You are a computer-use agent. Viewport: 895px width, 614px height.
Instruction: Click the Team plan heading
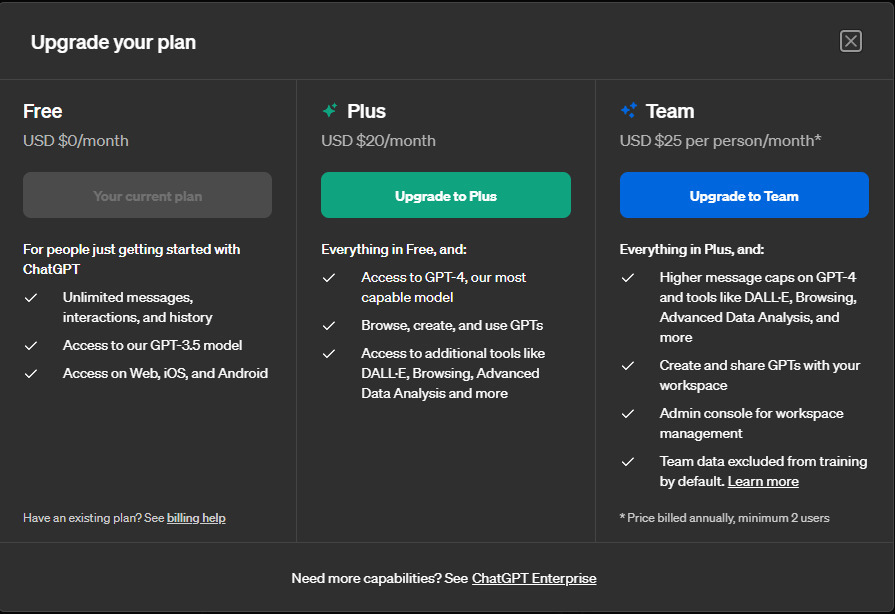tap(670, 111)
